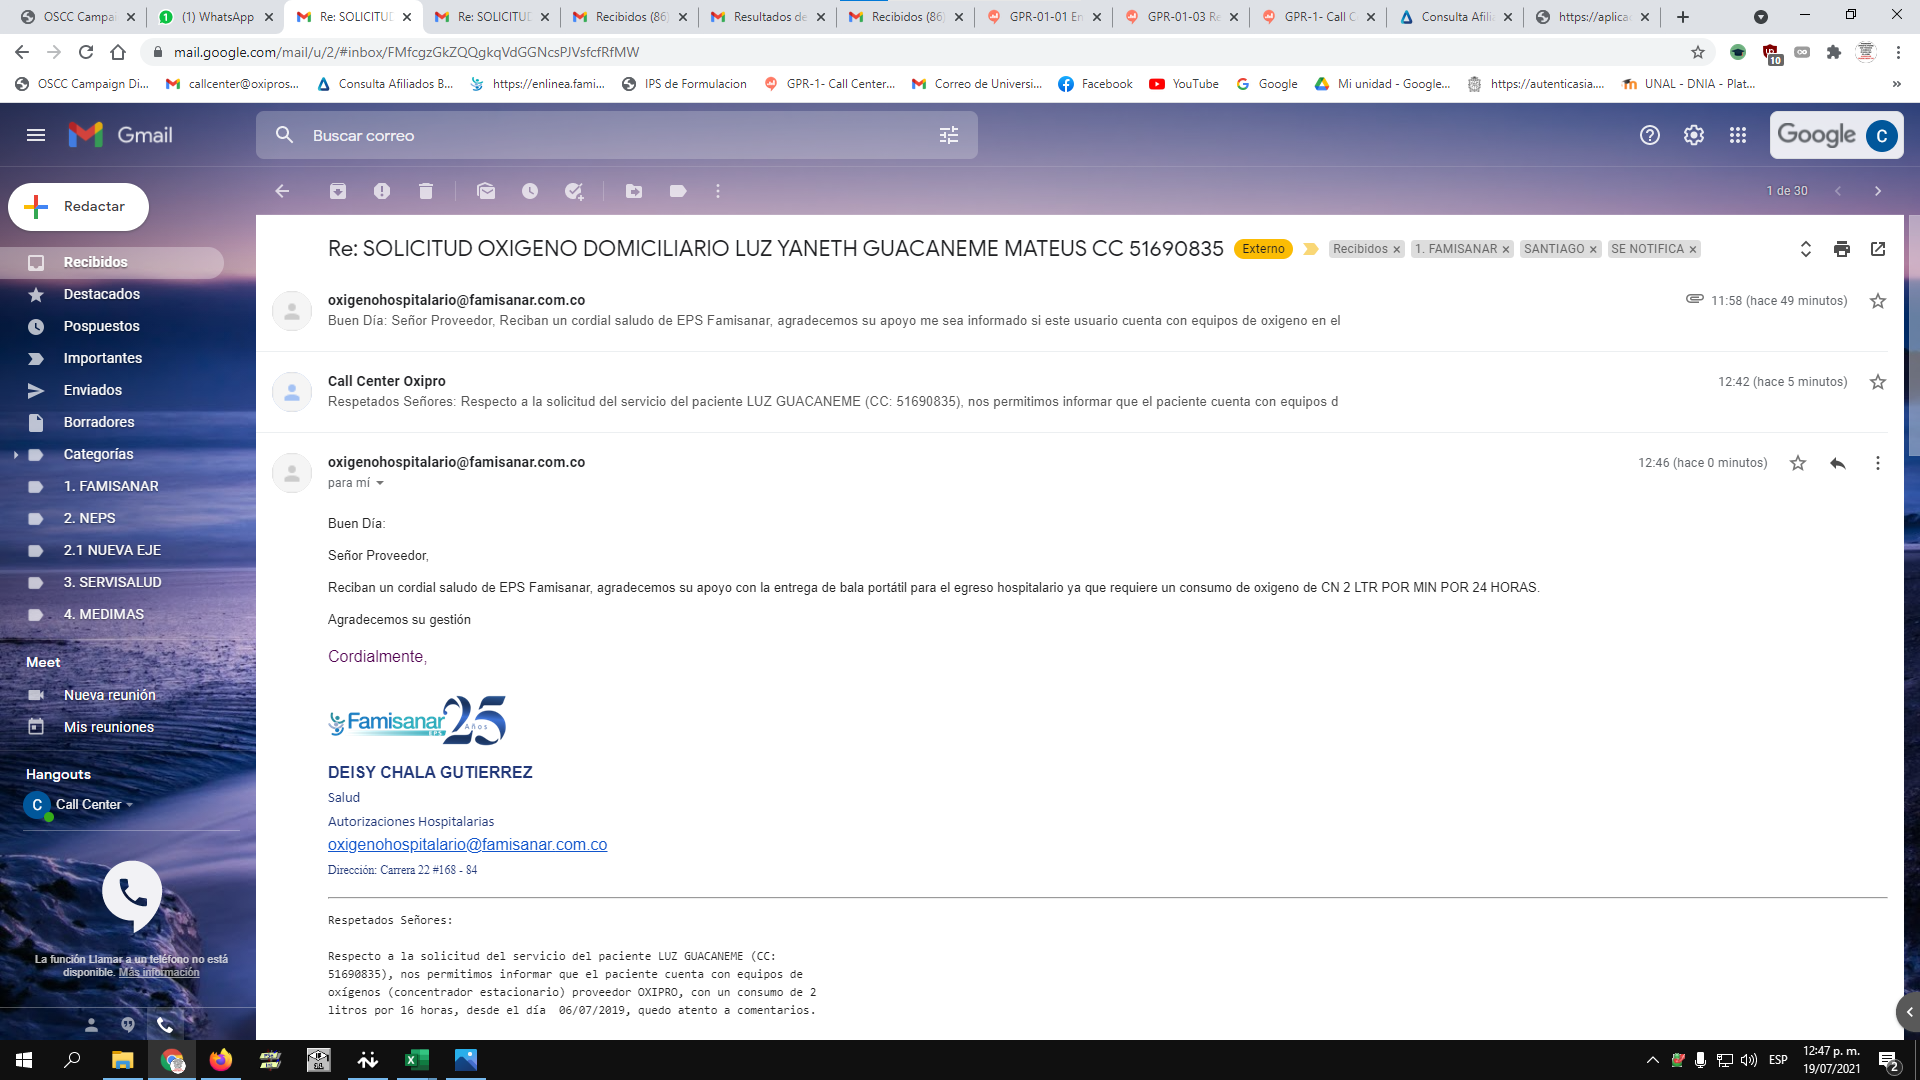Expand the Categorías section
The width and height of the screenshot is (1920, 1080).
16,455
